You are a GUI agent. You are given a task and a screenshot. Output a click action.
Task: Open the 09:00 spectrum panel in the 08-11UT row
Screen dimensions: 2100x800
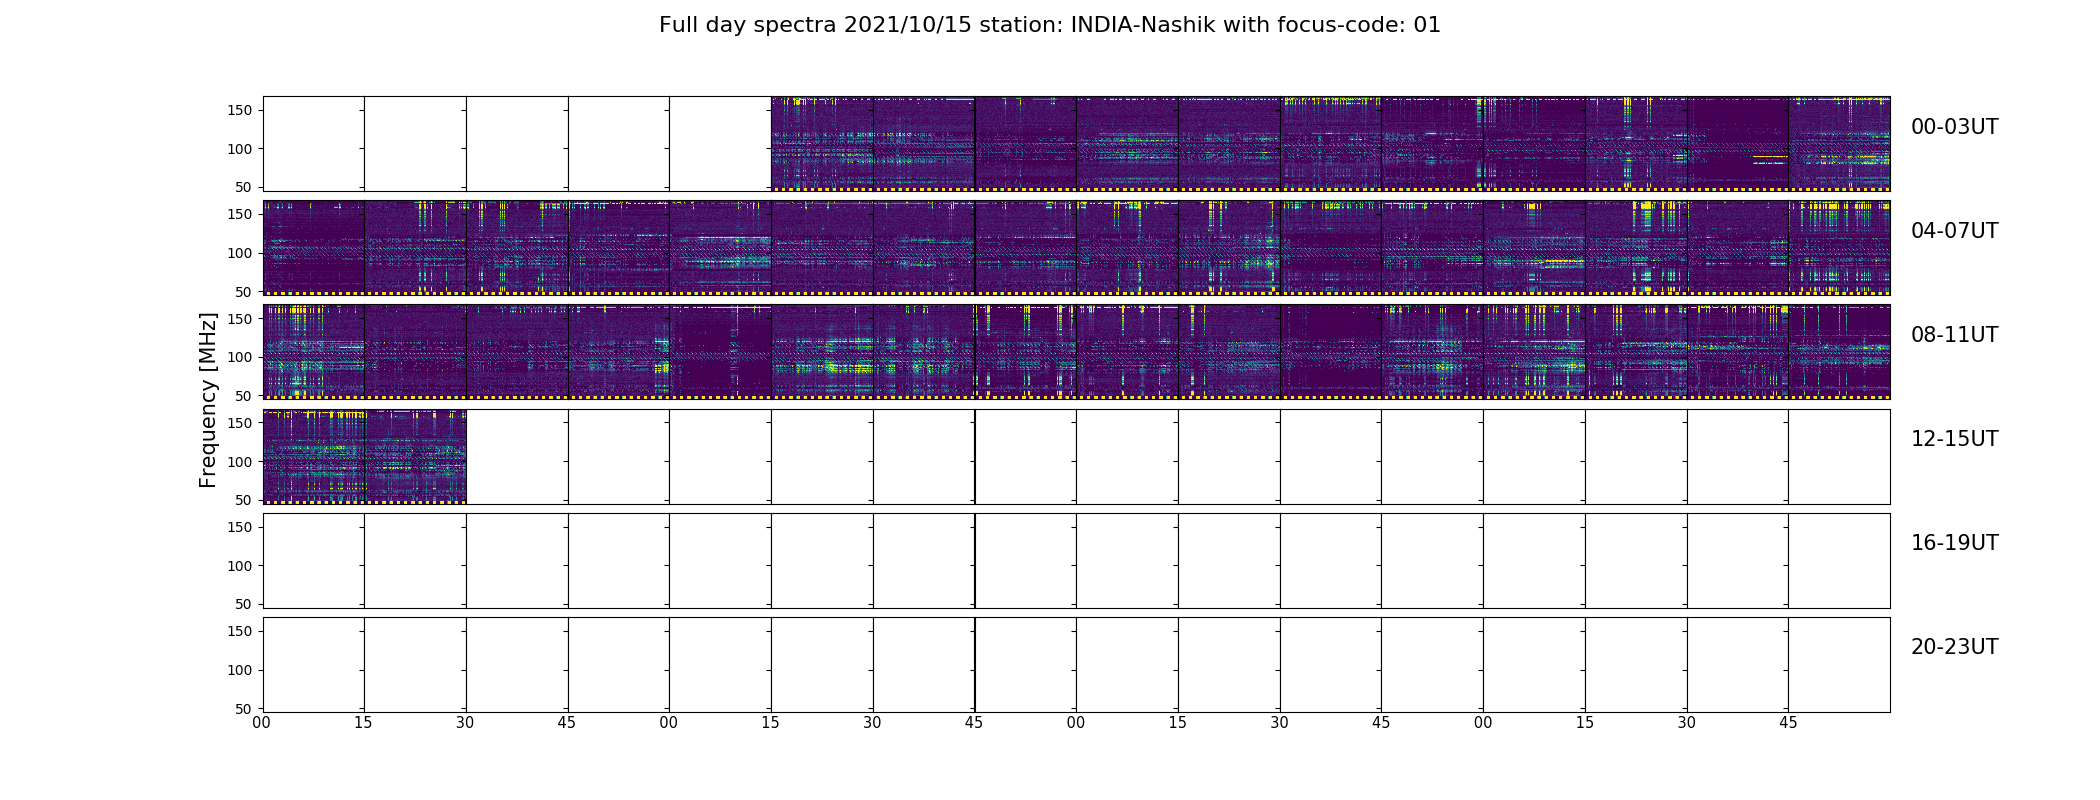(720, 352)
